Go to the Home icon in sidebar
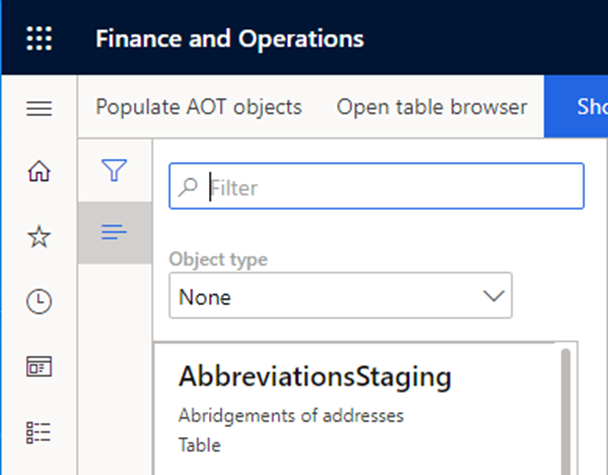This screenshot has height=475, width=608. 39,171
